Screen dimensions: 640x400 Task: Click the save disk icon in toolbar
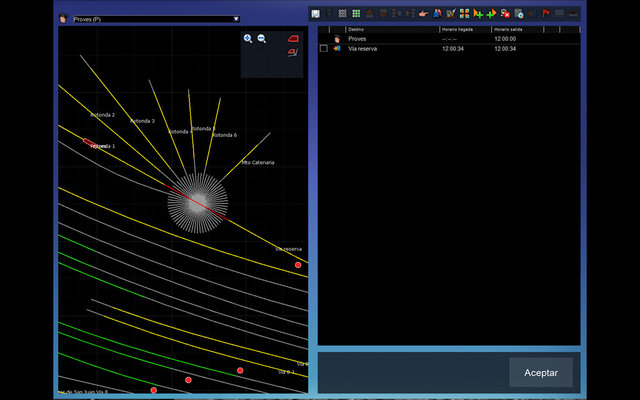point(316,14)
